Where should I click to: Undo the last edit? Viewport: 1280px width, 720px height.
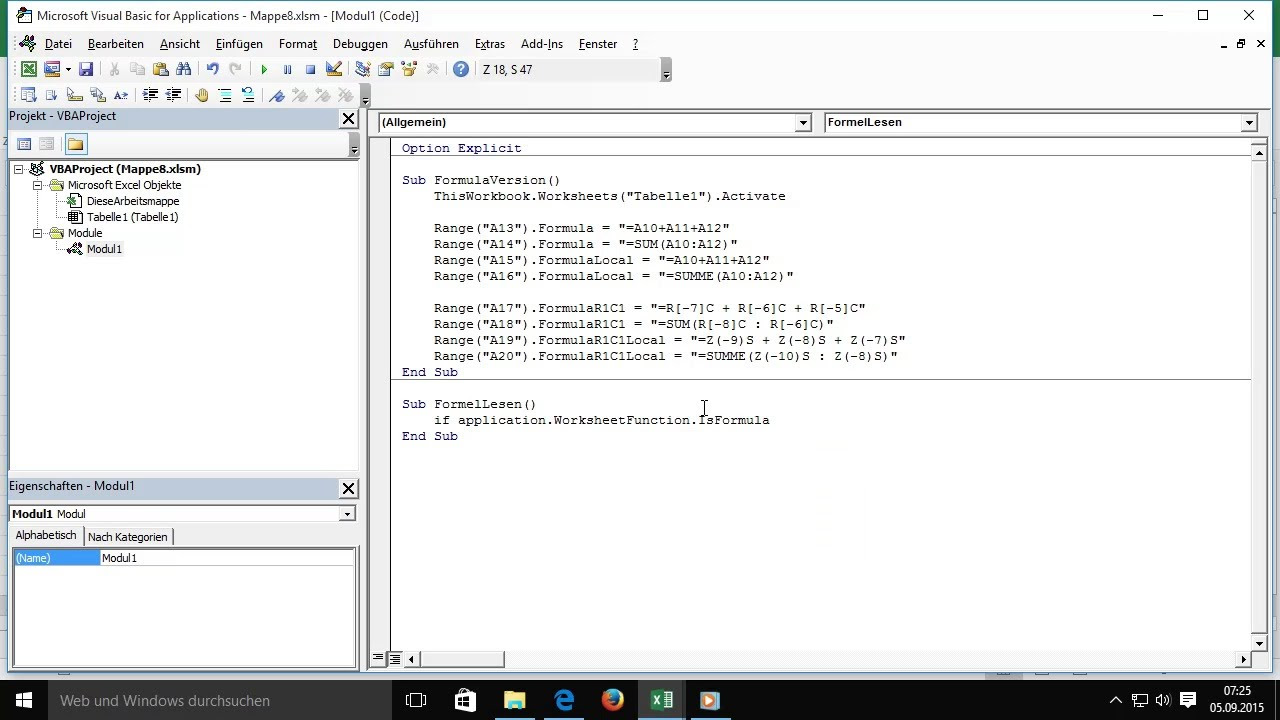pyautogui.click(x=212, y=69)
